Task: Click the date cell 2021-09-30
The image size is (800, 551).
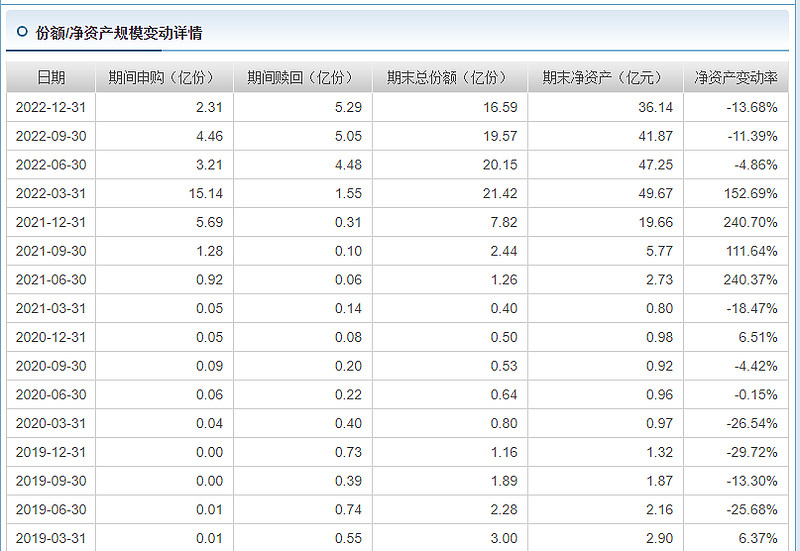Action: 51,251
